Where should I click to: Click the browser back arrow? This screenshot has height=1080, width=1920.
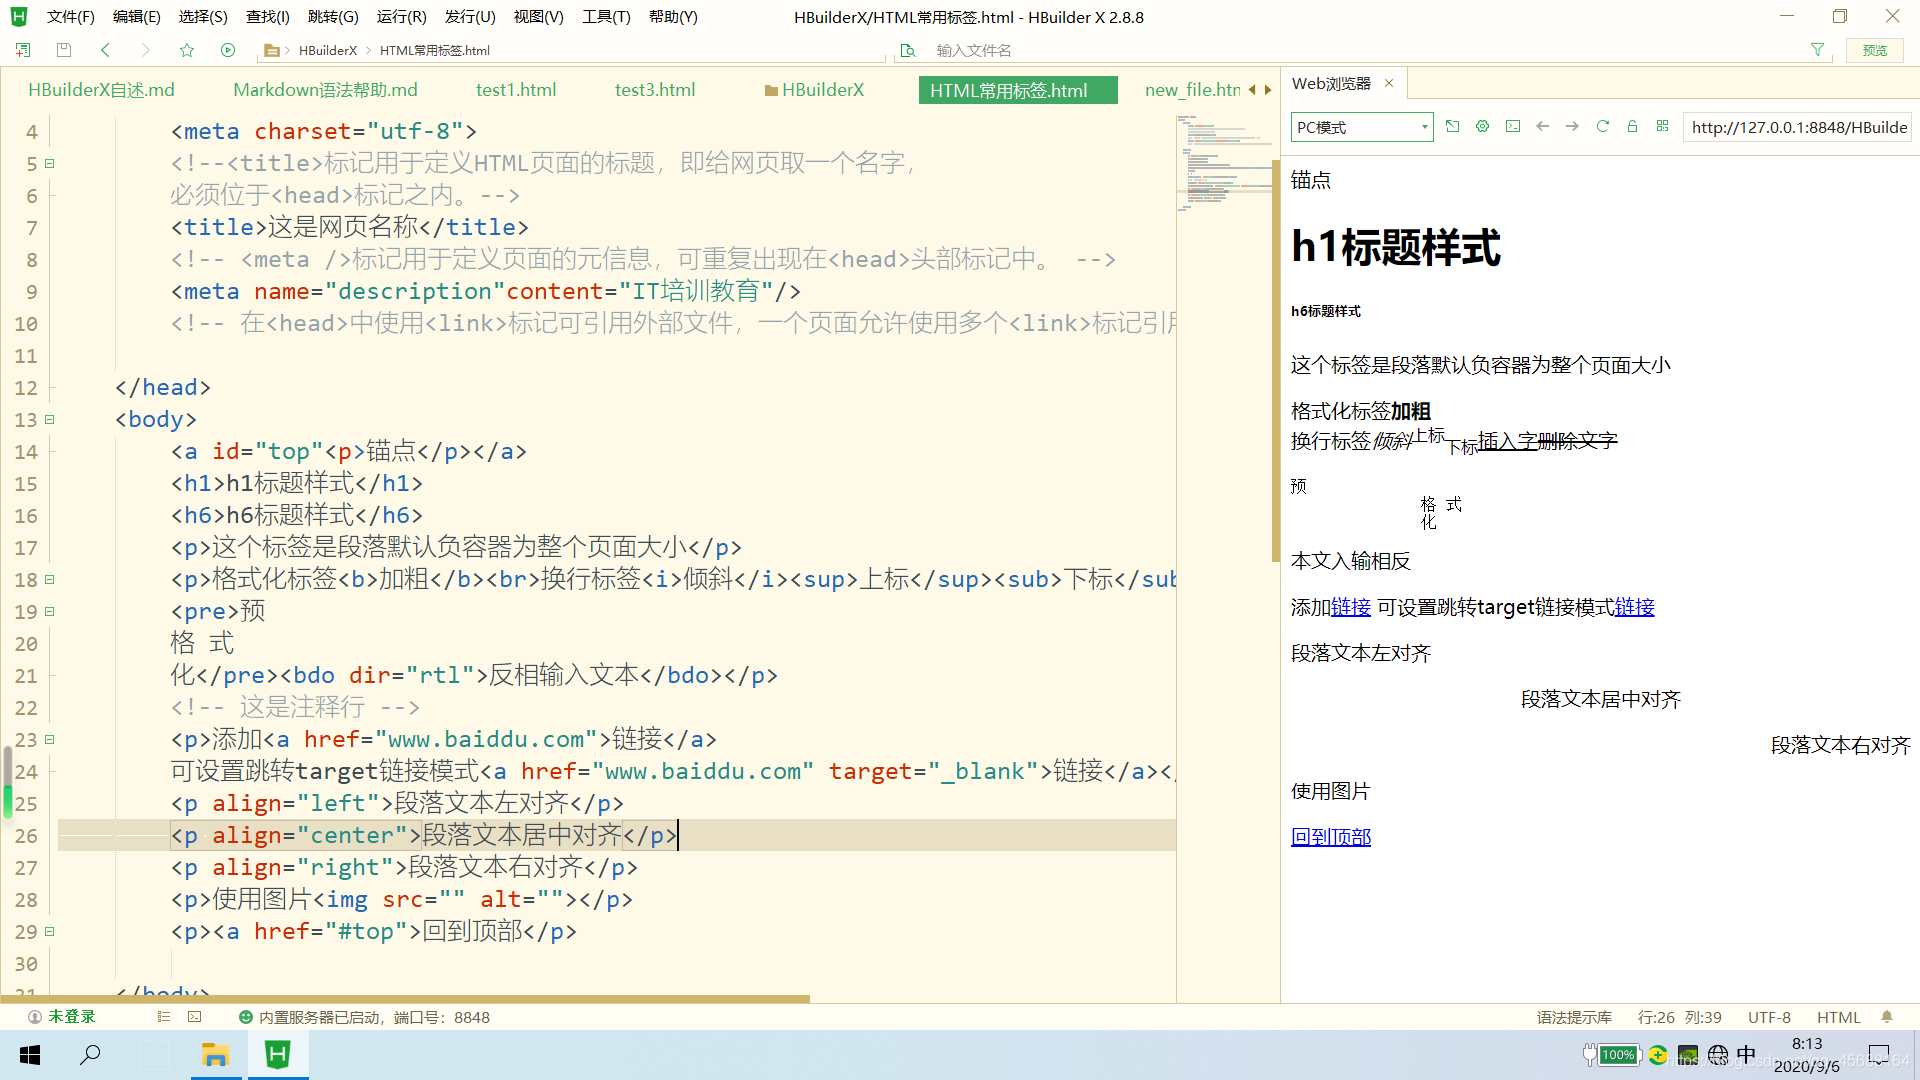point(1543,126)
